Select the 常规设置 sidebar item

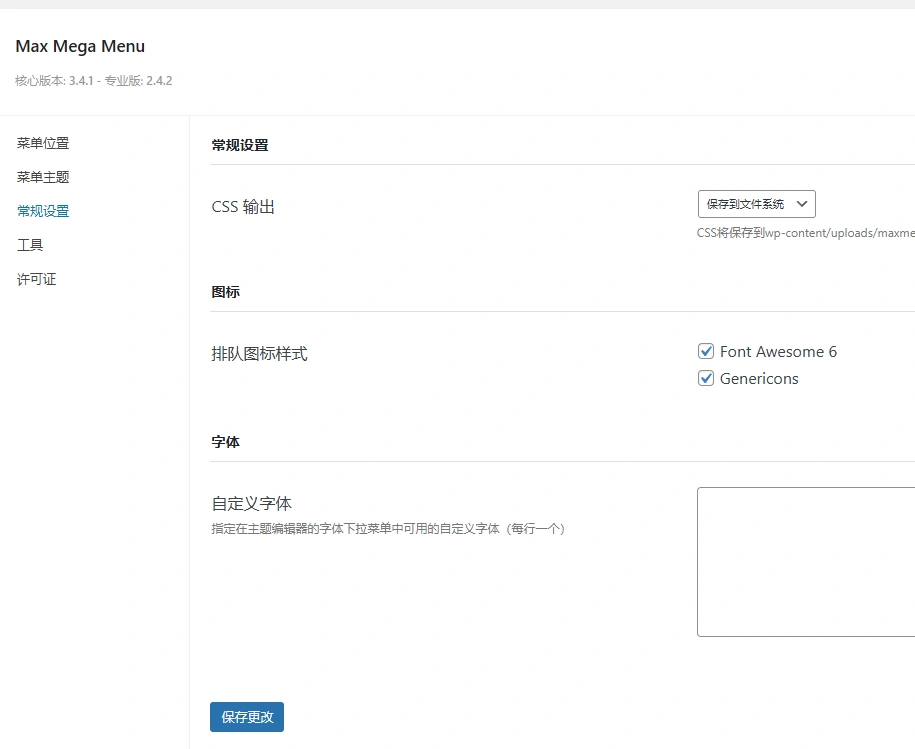(x=42, y=211)
